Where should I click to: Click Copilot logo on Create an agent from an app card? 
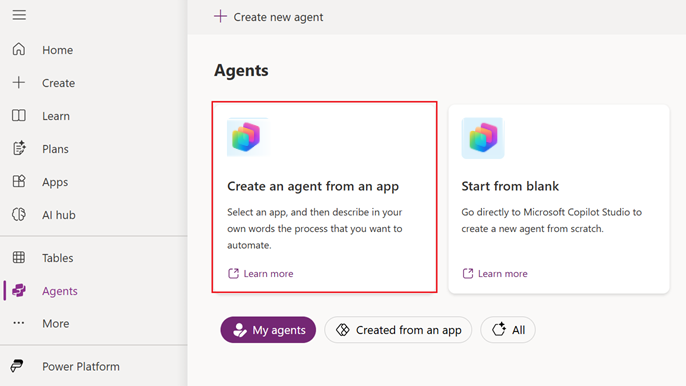coord(247,137)
